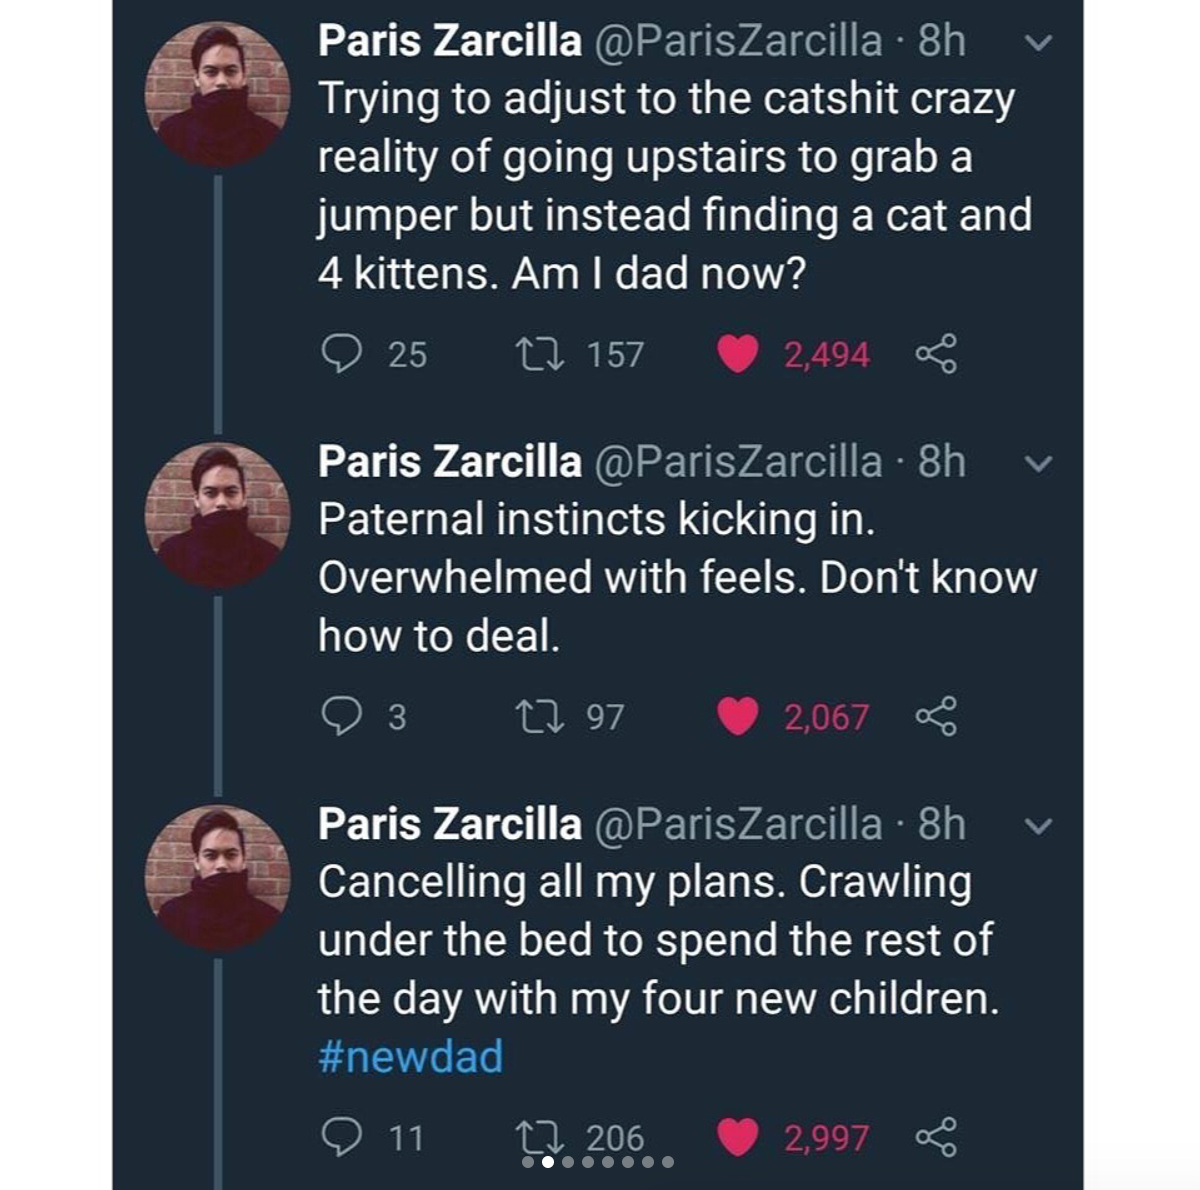Expand options chevron on the second tweet

1040,464
